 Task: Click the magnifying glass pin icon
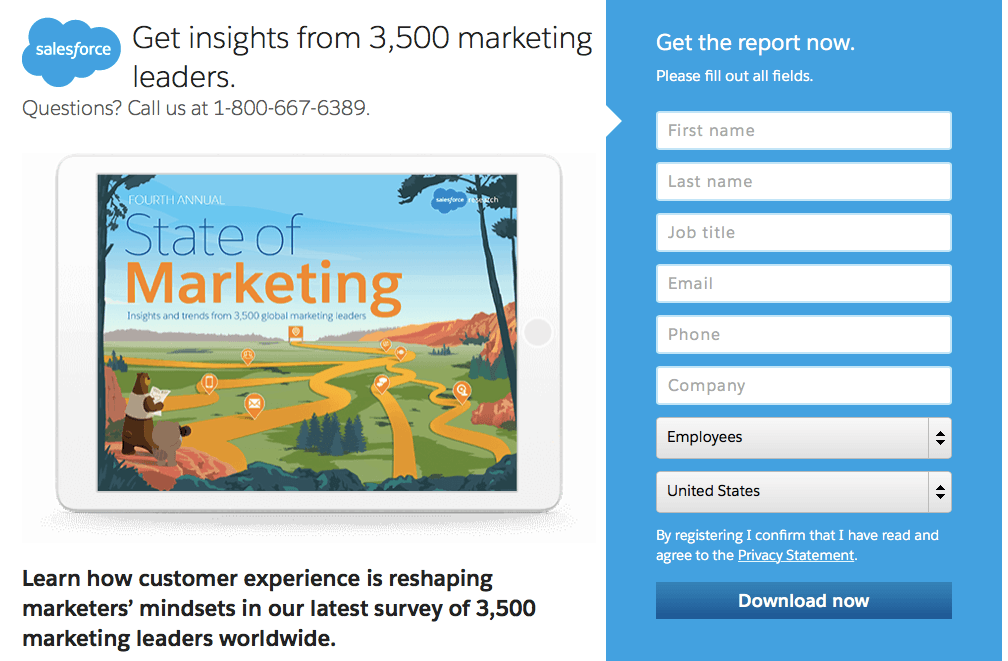point(460,391)
